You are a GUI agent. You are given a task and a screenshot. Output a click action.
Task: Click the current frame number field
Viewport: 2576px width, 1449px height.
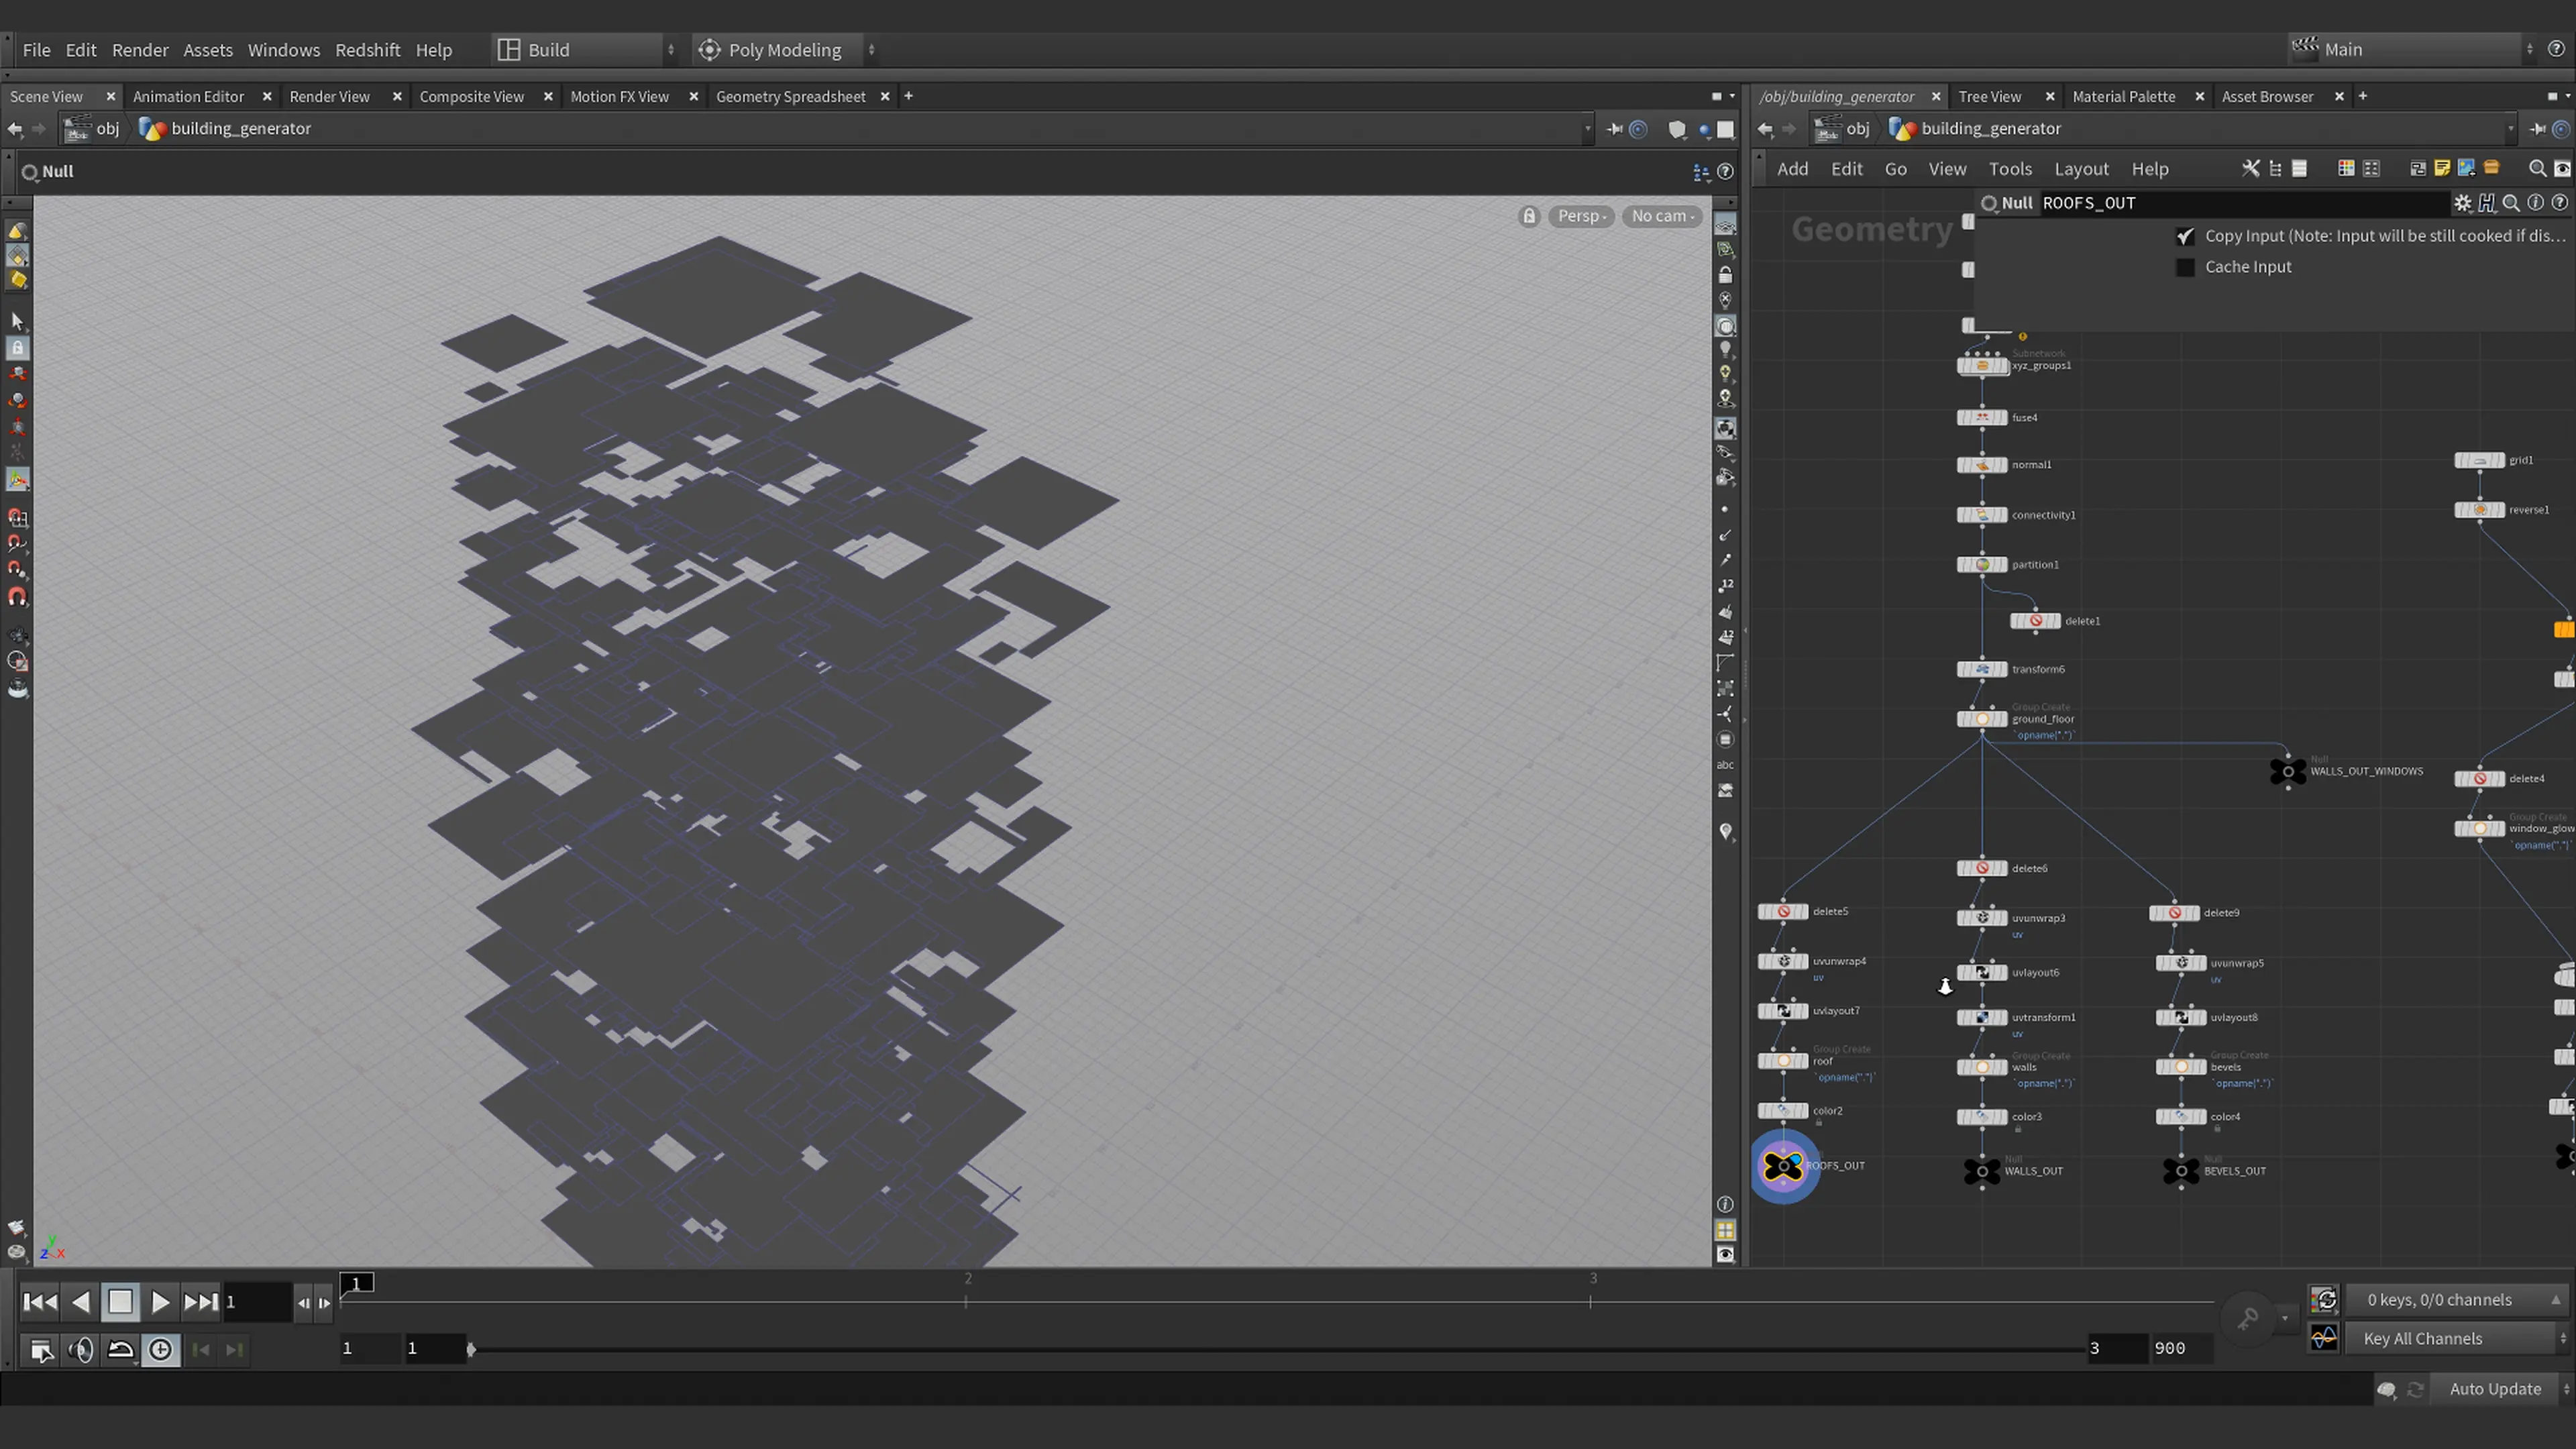coord(257,1302)
